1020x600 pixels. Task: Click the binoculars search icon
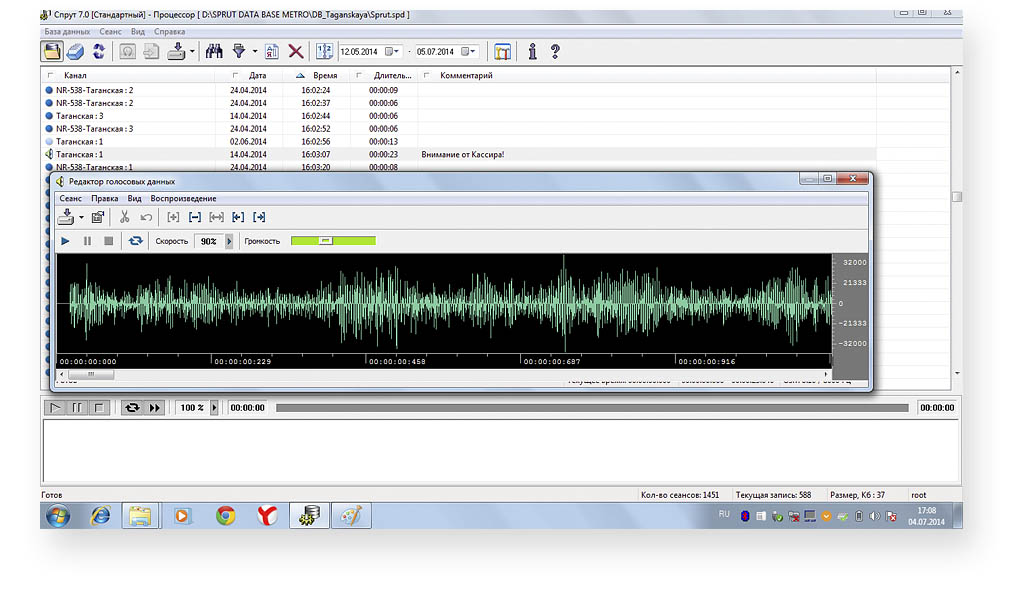[x=213, y=51]
